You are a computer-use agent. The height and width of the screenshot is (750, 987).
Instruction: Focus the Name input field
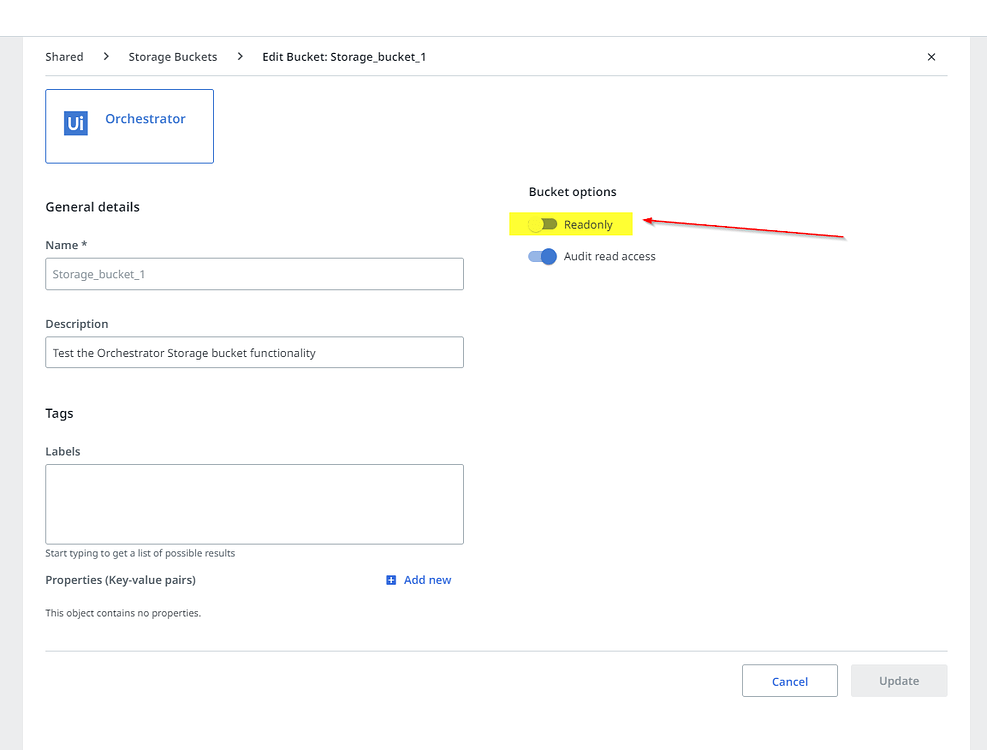tap(254, 274)
